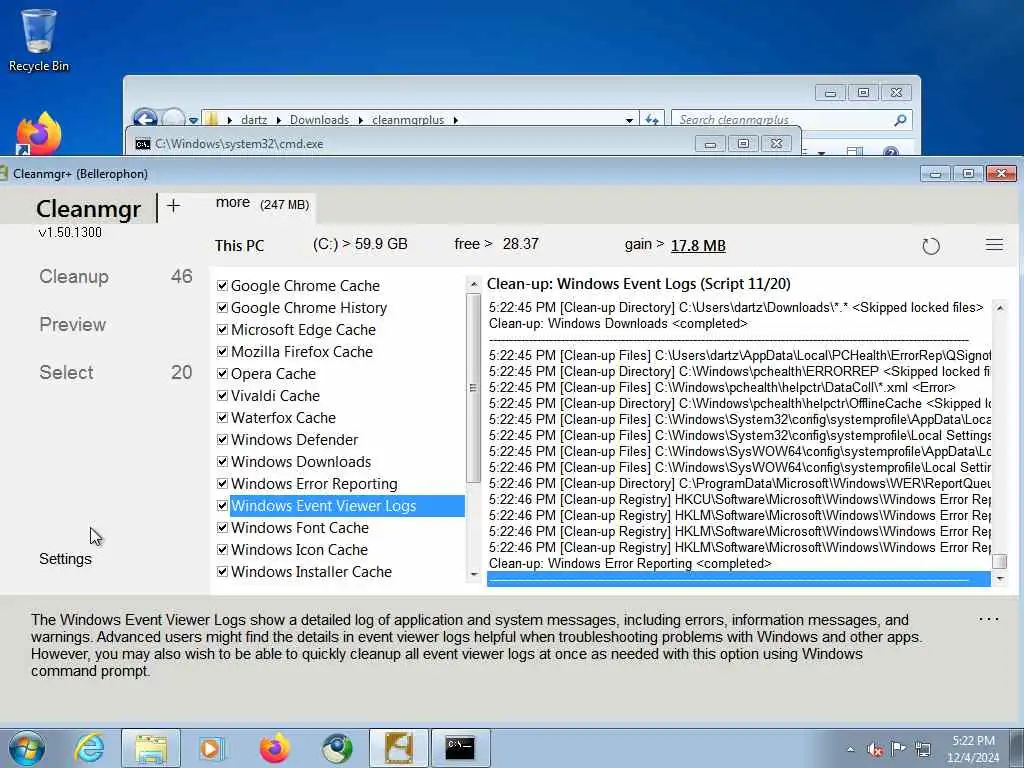1024x768 pixels.
Task: Open the three-dots icon in description panel
Action: (989, 619)
